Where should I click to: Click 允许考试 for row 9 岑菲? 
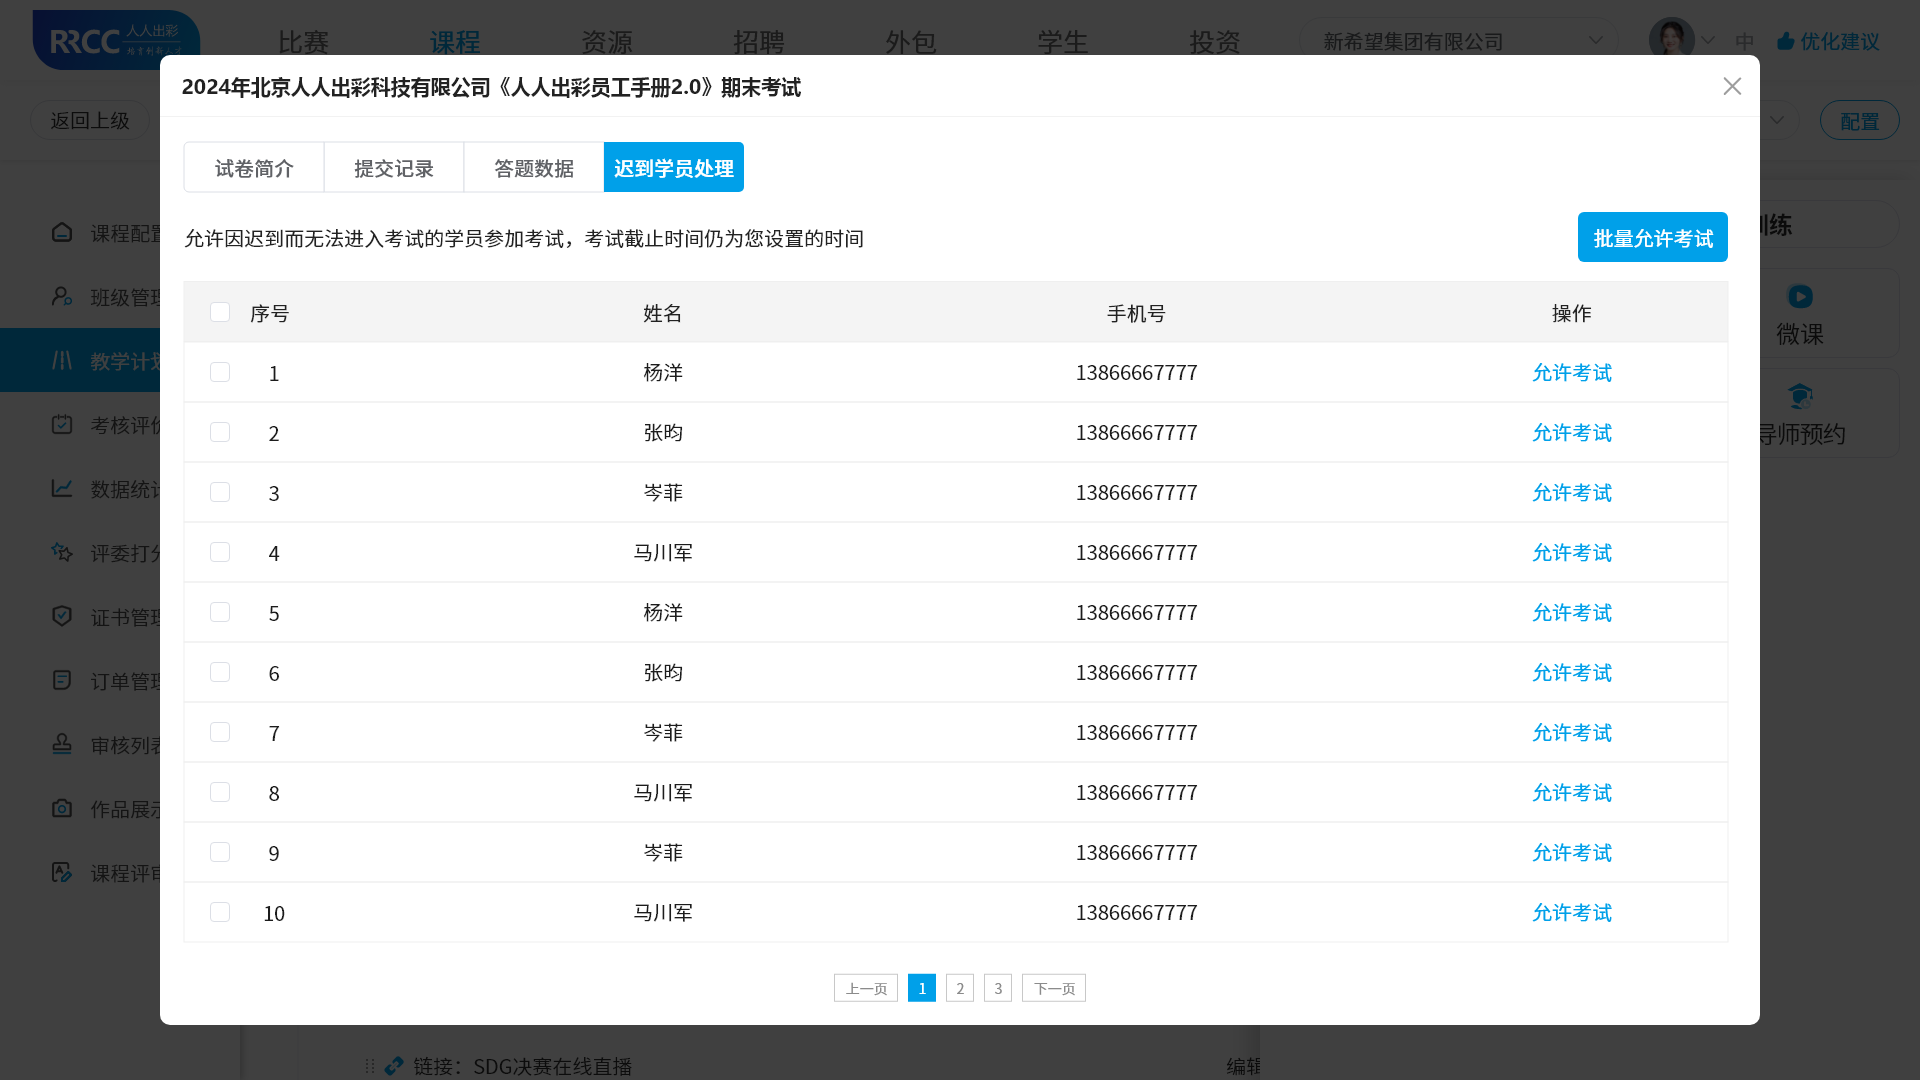pos(1572,852)
